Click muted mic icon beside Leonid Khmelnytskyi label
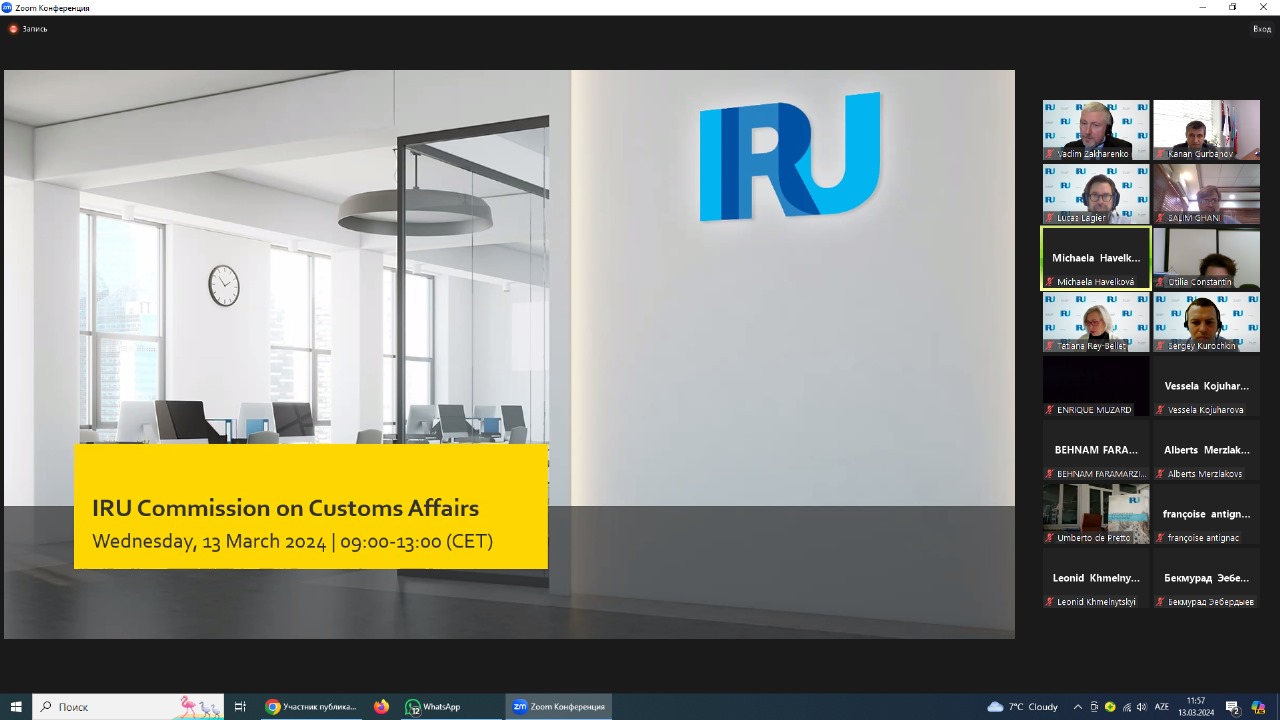1280x720 pixels. coord(1050,602)
